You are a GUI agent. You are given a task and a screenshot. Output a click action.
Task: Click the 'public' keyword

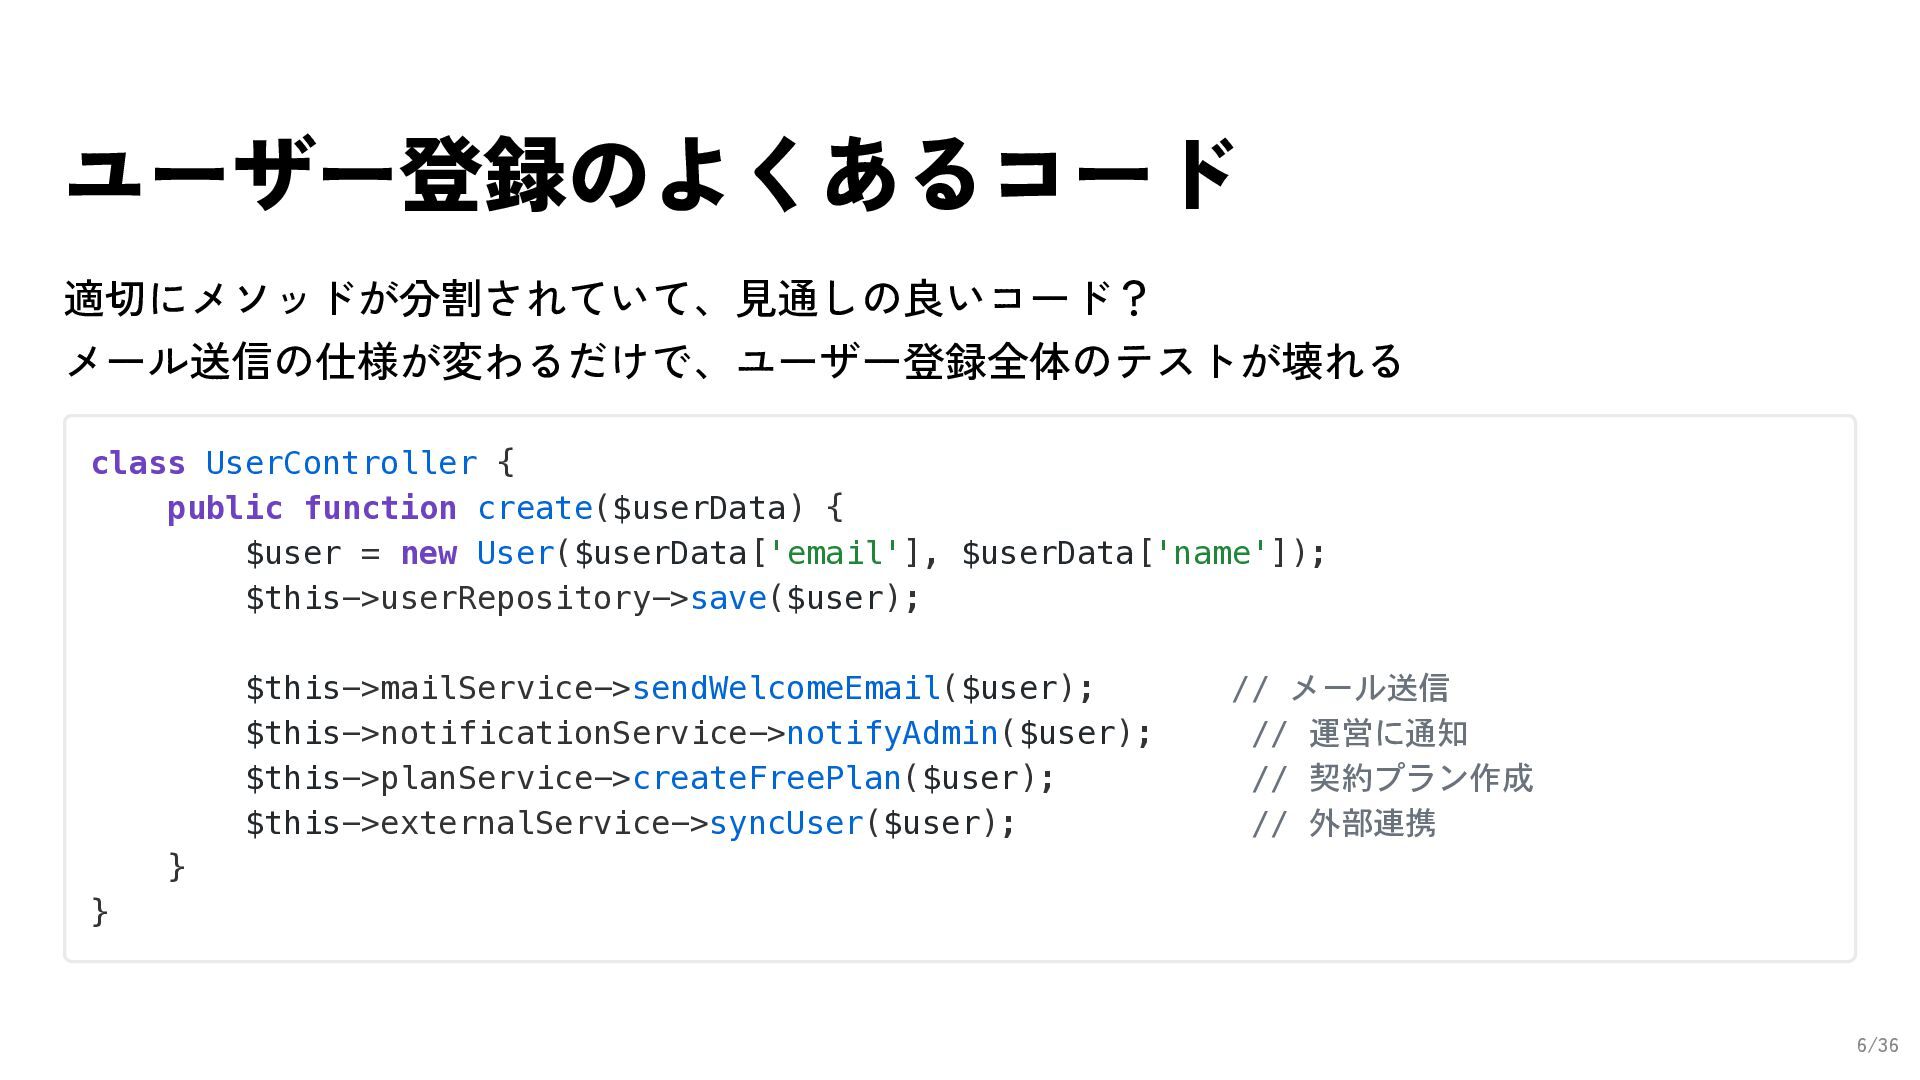224,508
